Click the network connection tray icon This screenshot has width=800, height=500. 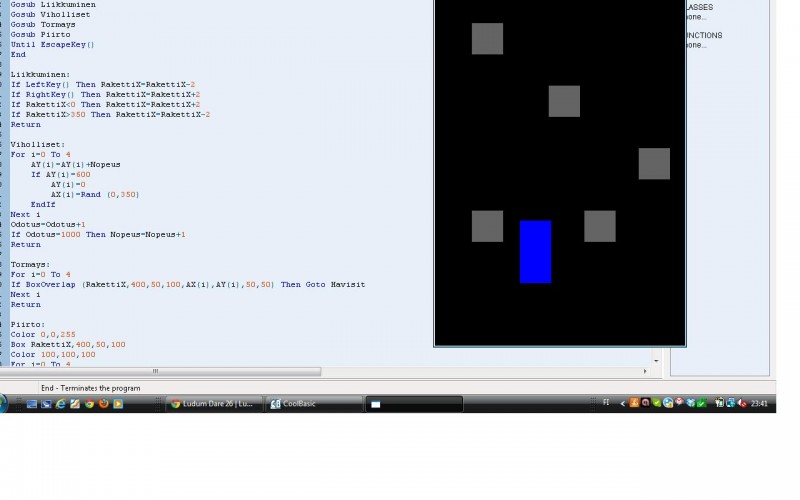coord(731,403)
